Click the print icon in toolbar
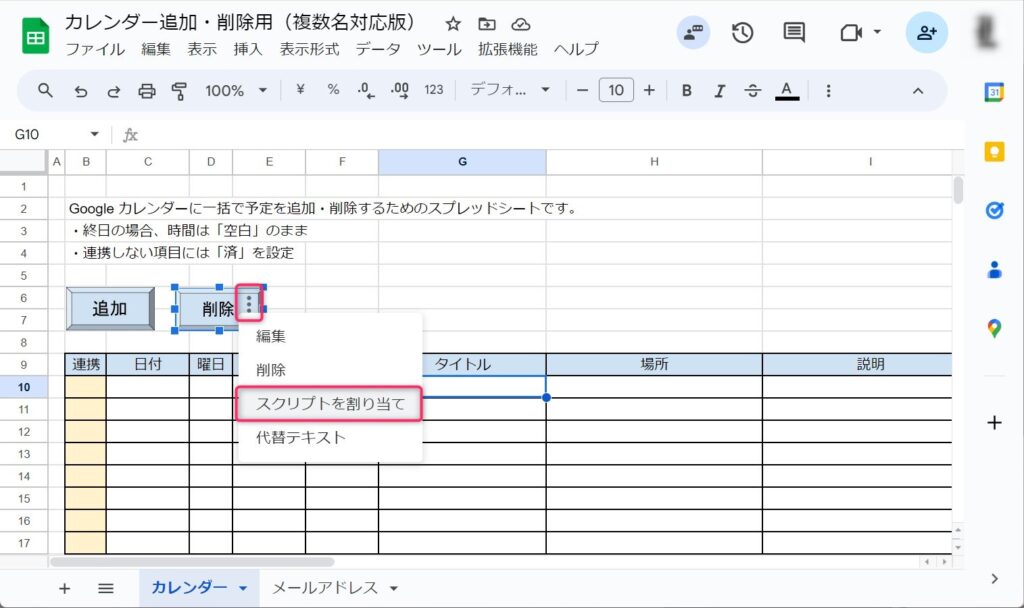The height and width of the screenshot is (608, 1024). (x=147, y=91)
